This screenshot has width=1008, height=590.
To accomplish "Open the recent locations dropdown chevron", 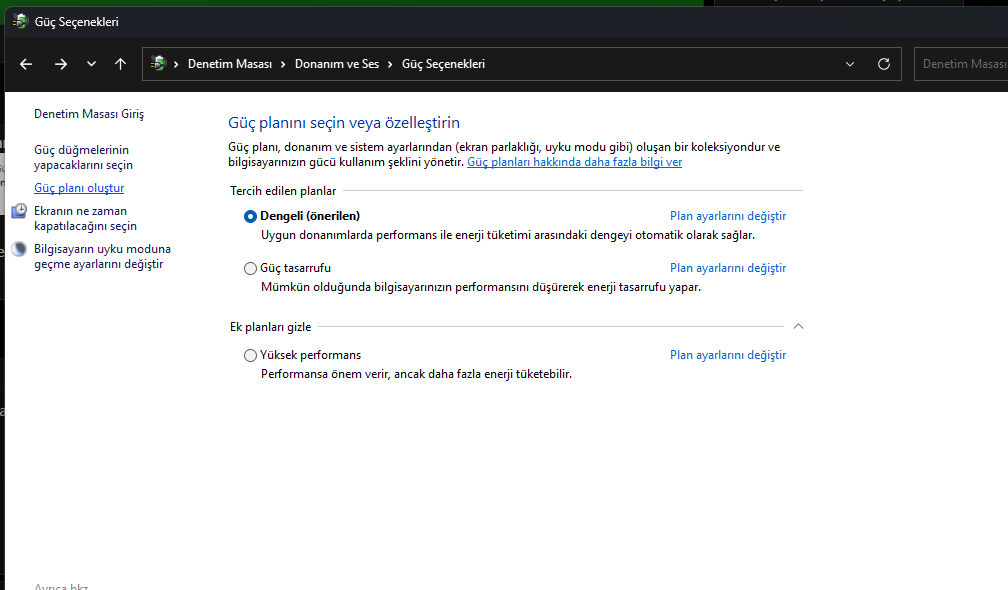I will pyautogui.click(x=91, y=64).
